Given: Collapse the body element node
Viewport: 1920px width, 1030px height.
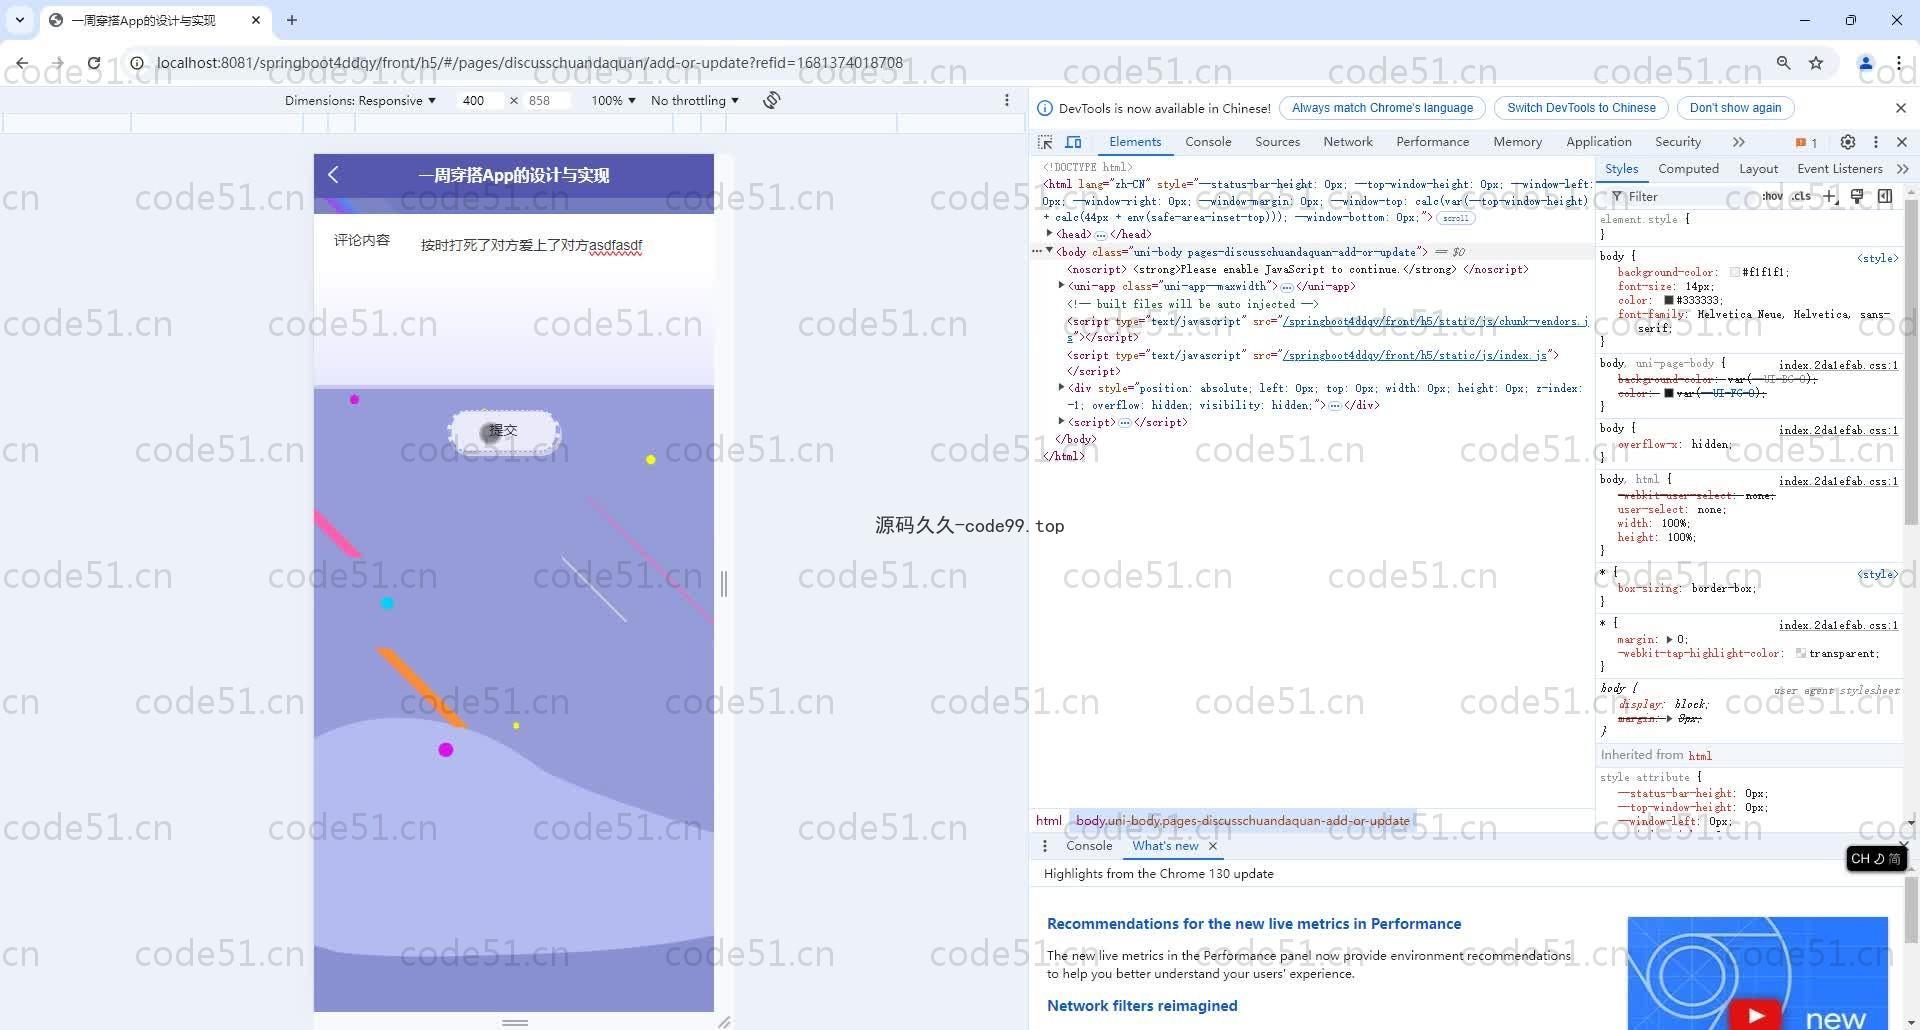Looking at the screenshot, I should point(1049,251).
